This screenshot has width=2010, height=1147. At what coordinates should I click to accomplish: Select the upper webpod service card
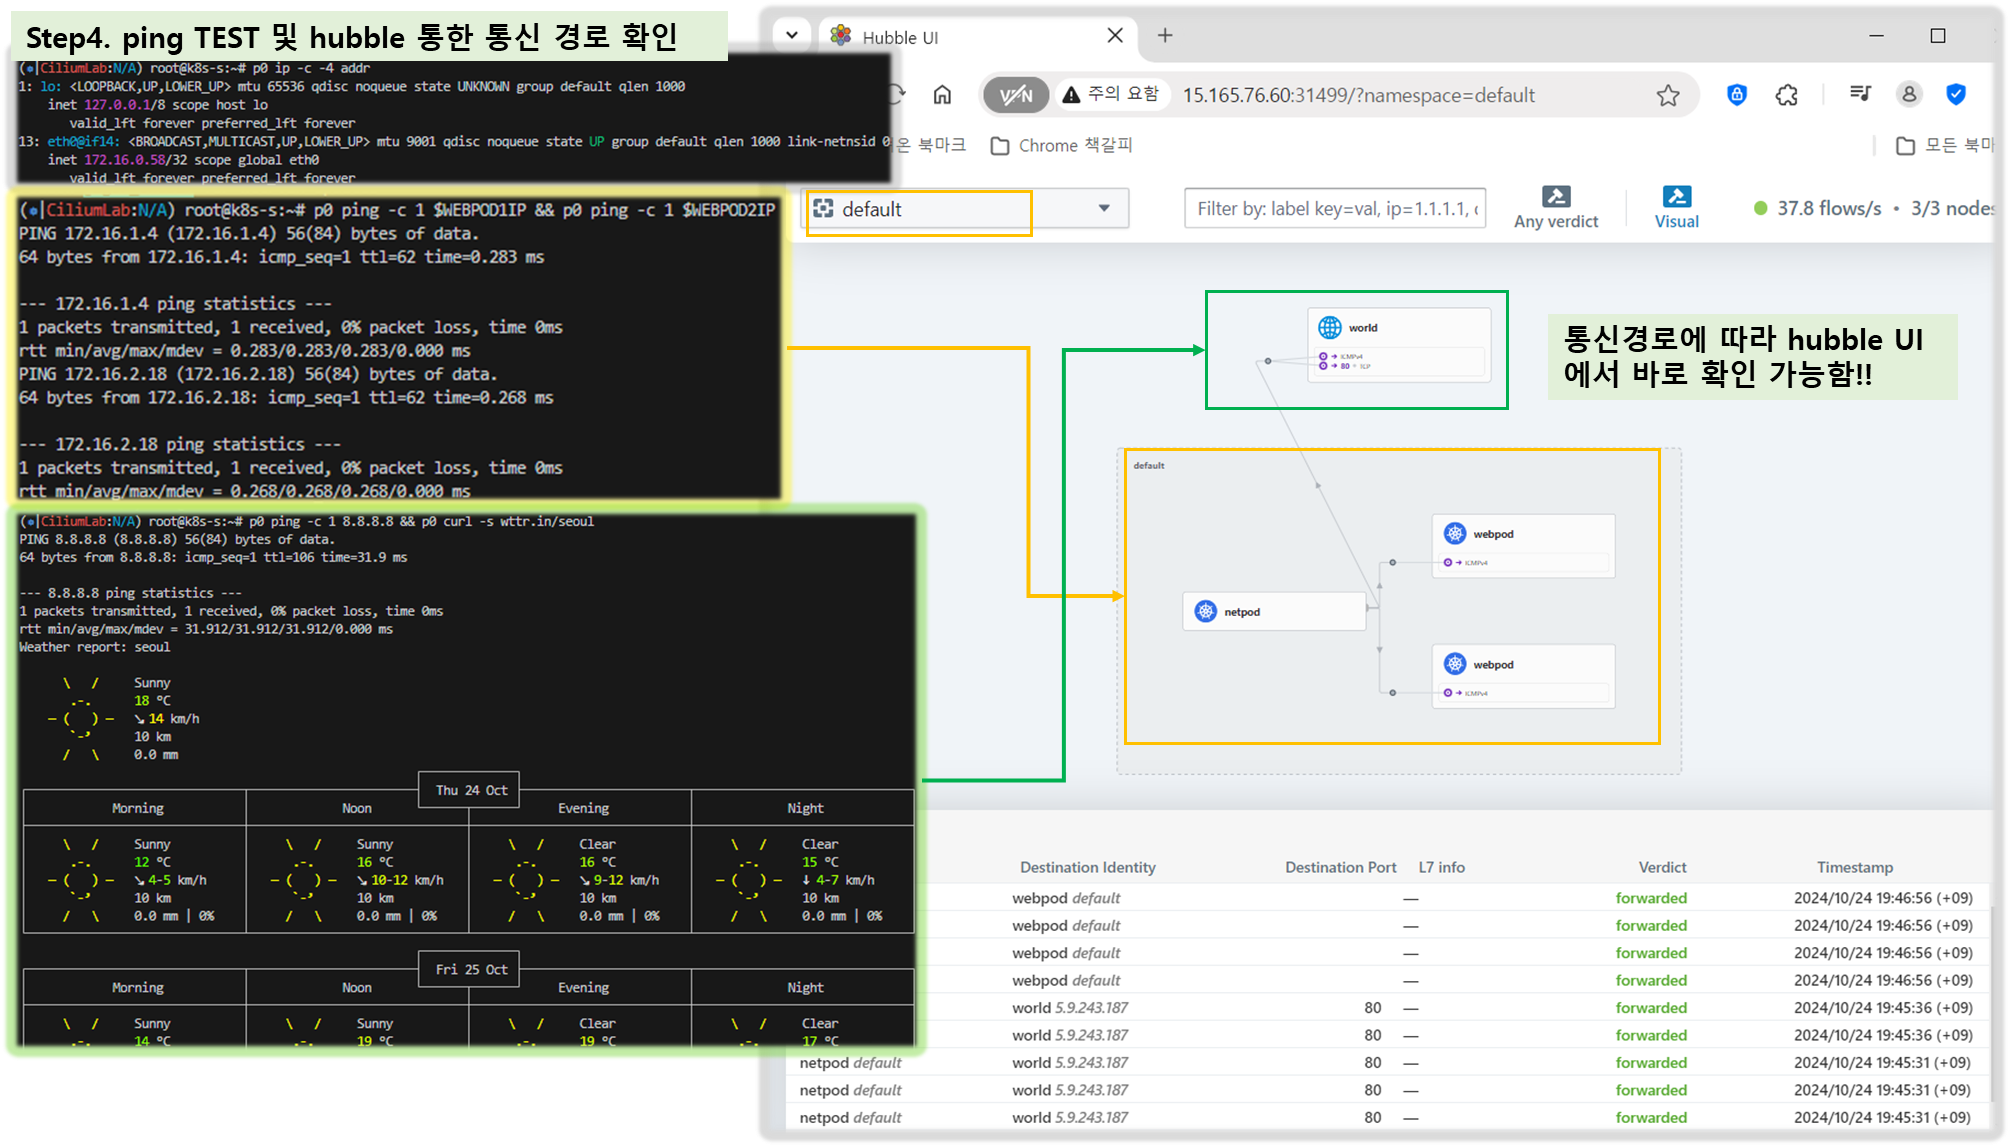[1522, 545]
